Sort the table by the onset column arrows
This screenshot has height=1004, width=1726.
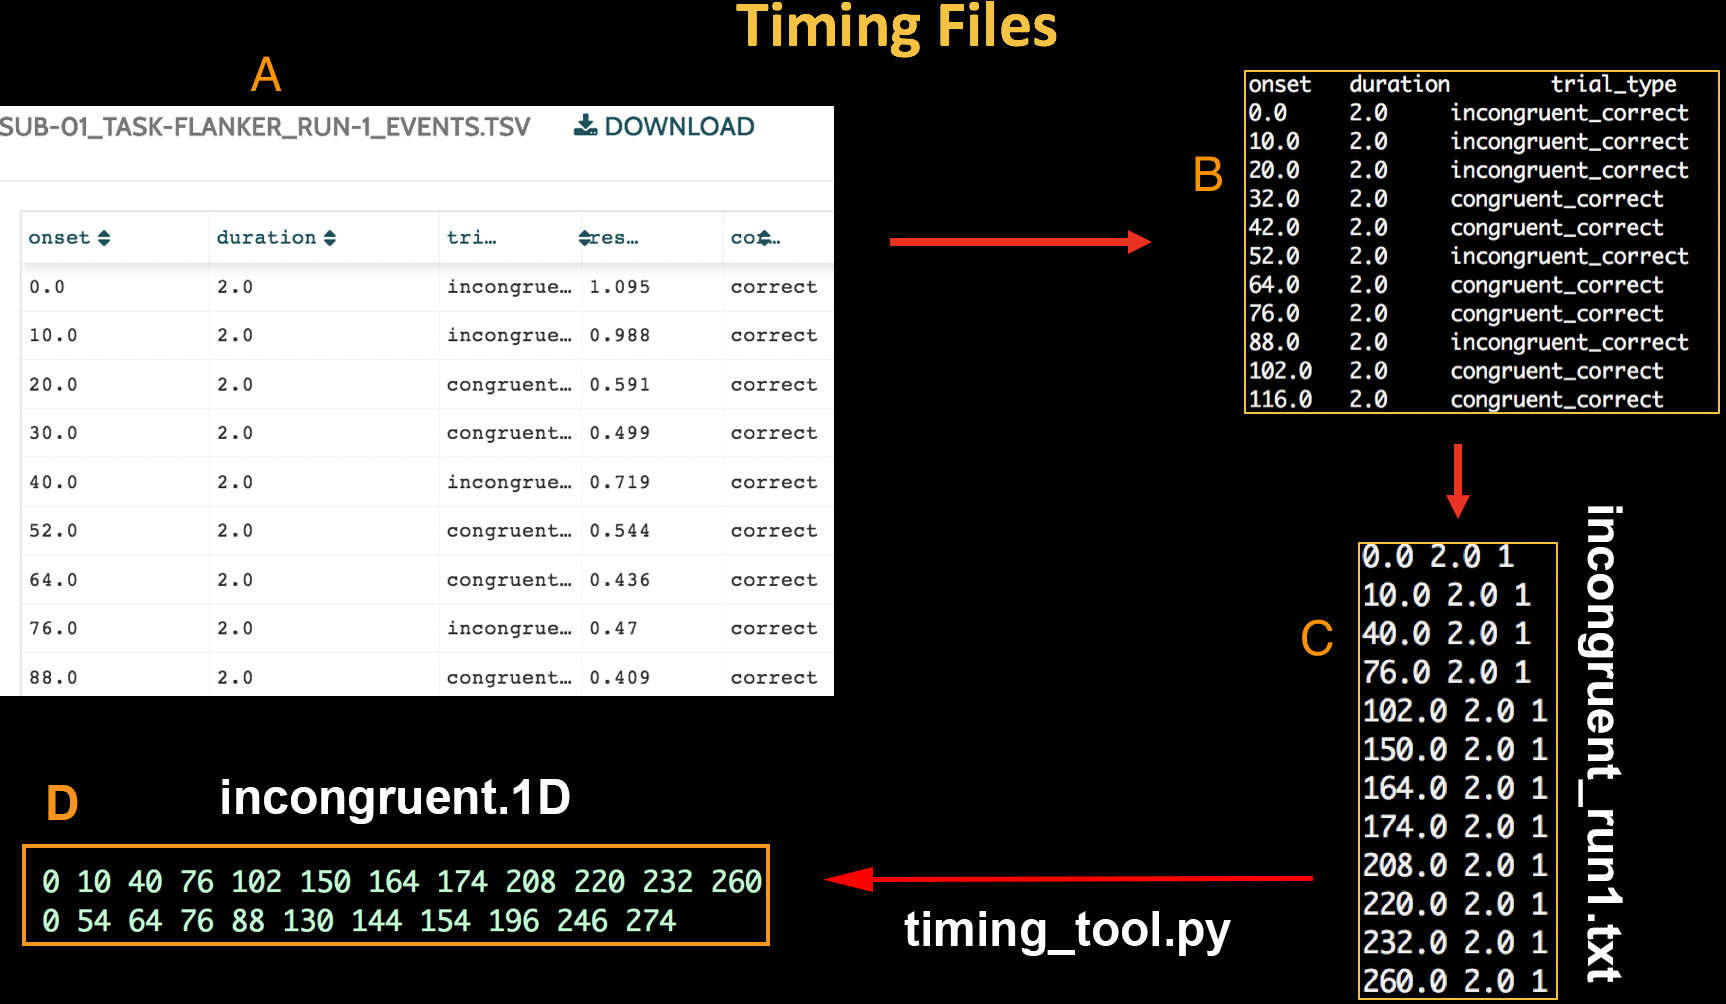(x=104, y=237)
